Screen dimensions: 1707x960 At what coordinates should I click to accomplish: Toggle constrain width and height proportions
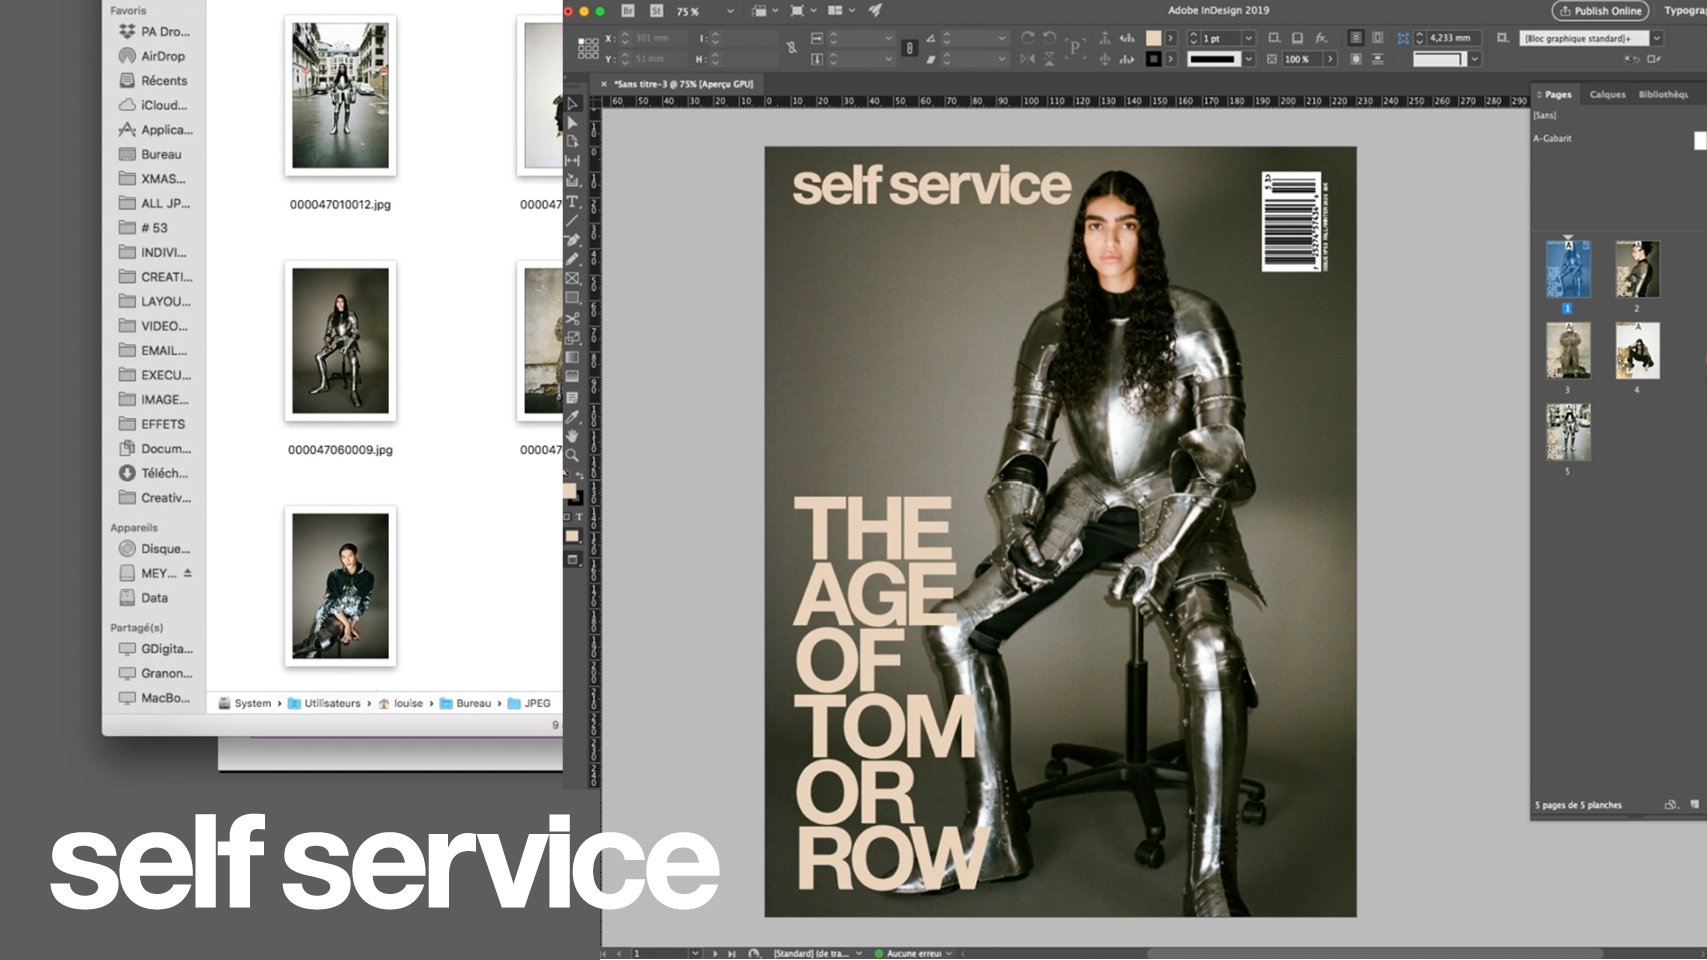click(791, 47)
